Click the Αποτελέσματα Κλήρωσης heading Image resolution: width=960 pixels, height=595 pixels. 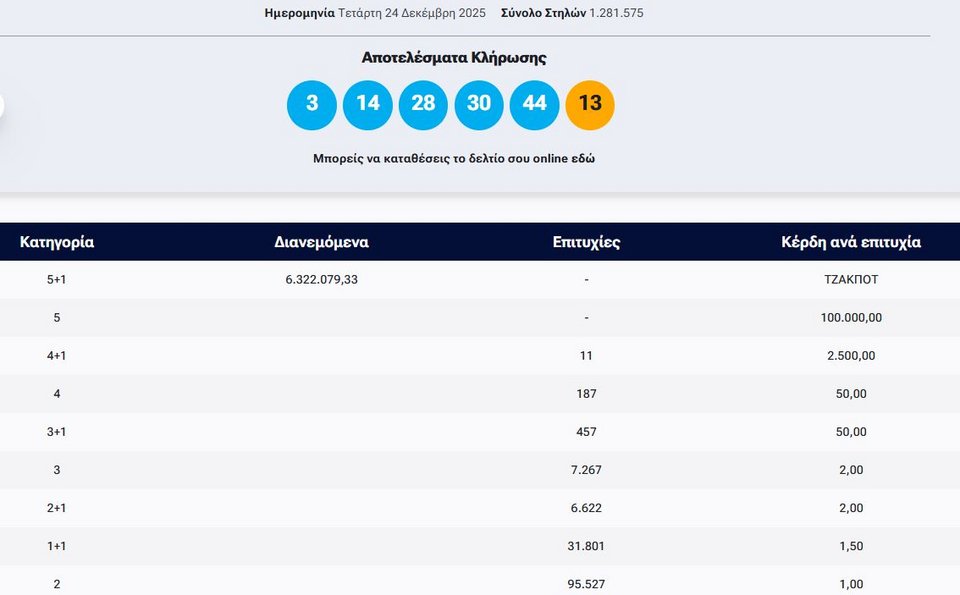(453, 58)
